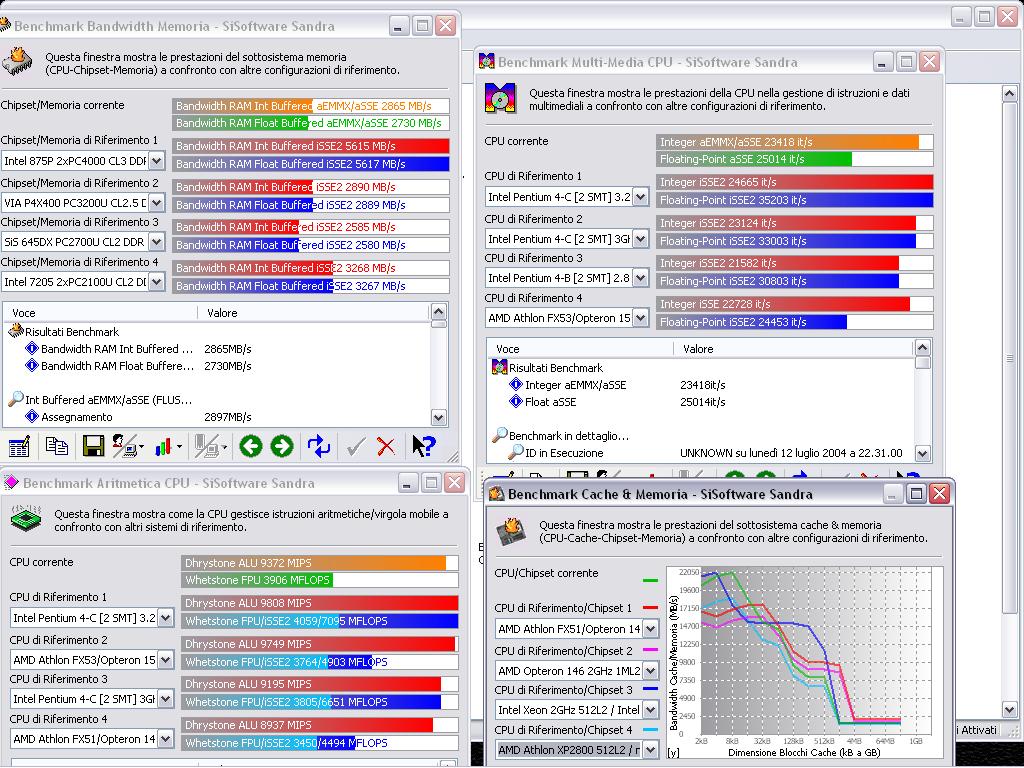The width and height of the screenshot is (1024, 768).
Task: Click the Valore column header in Memory window
Action: point(314,313)
